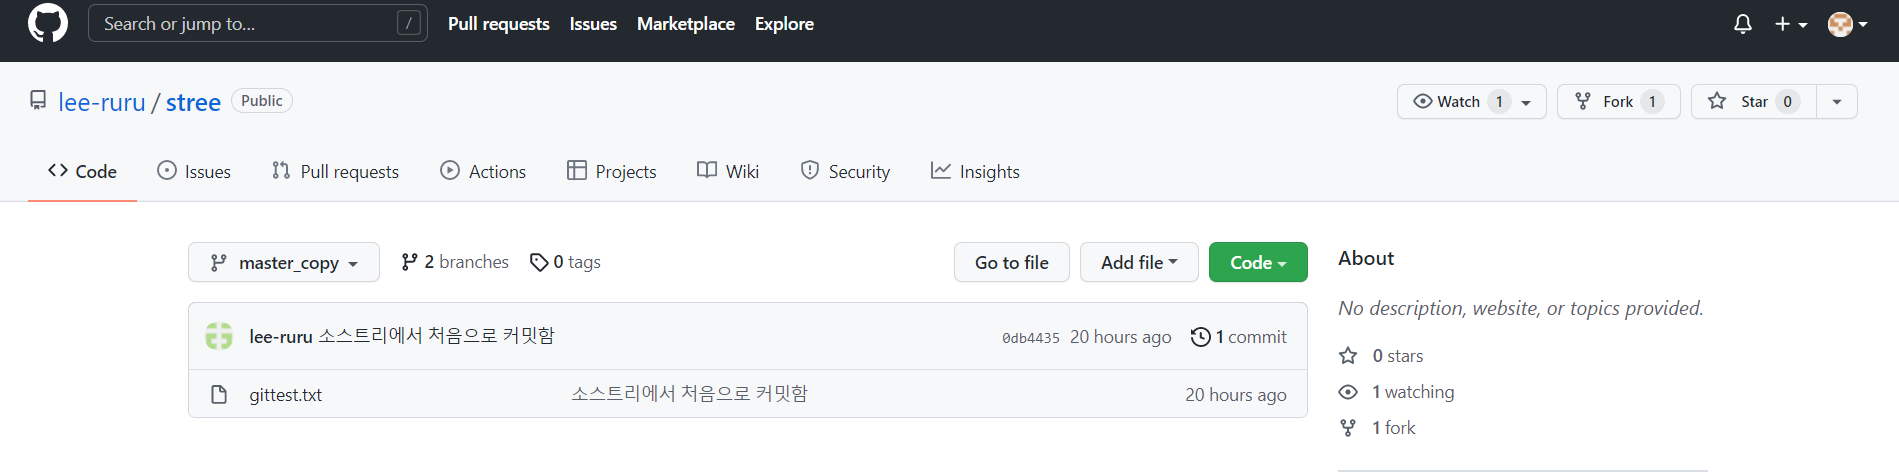Open the lee-ruru owner link
Screen dimensions: 1899x476
102,102
